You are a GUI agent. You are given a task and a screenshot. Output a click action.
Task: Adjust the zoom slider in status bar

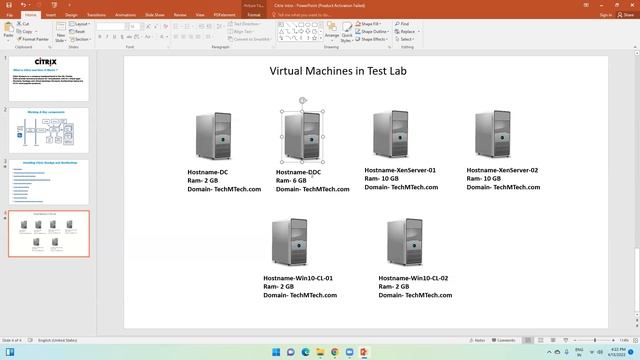595,340
